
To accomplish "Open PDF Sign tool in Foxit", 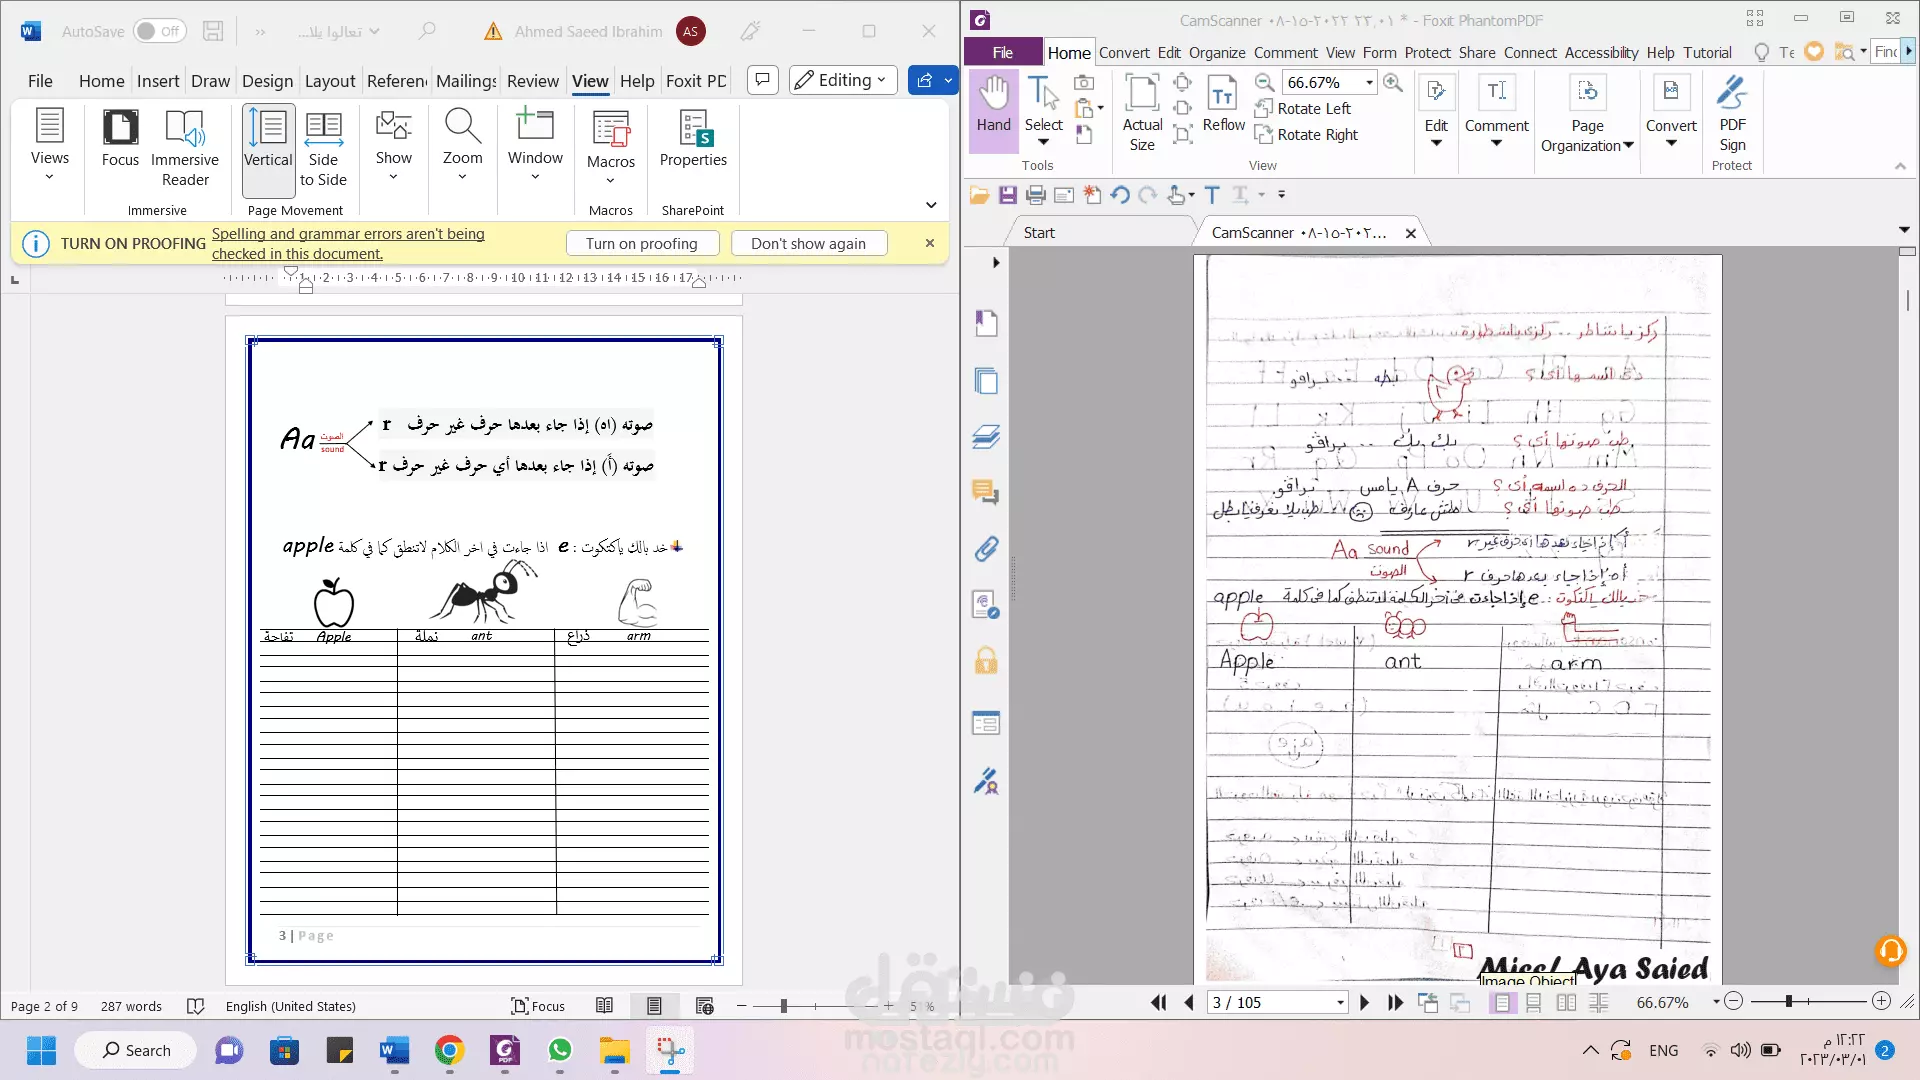I will tap(1732, 112).
